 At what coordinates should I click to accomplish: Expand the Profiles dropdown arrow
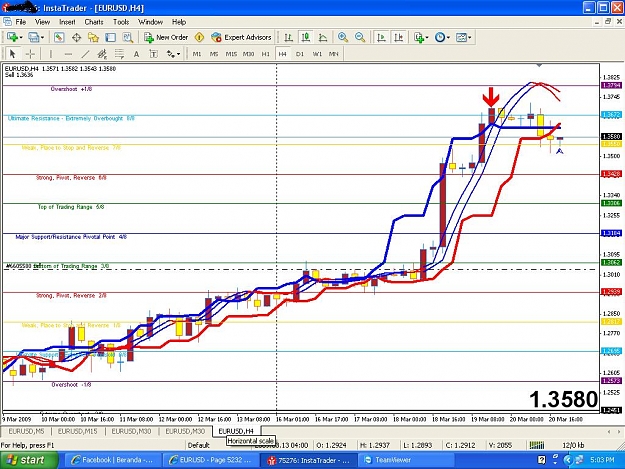coord(42,37)
